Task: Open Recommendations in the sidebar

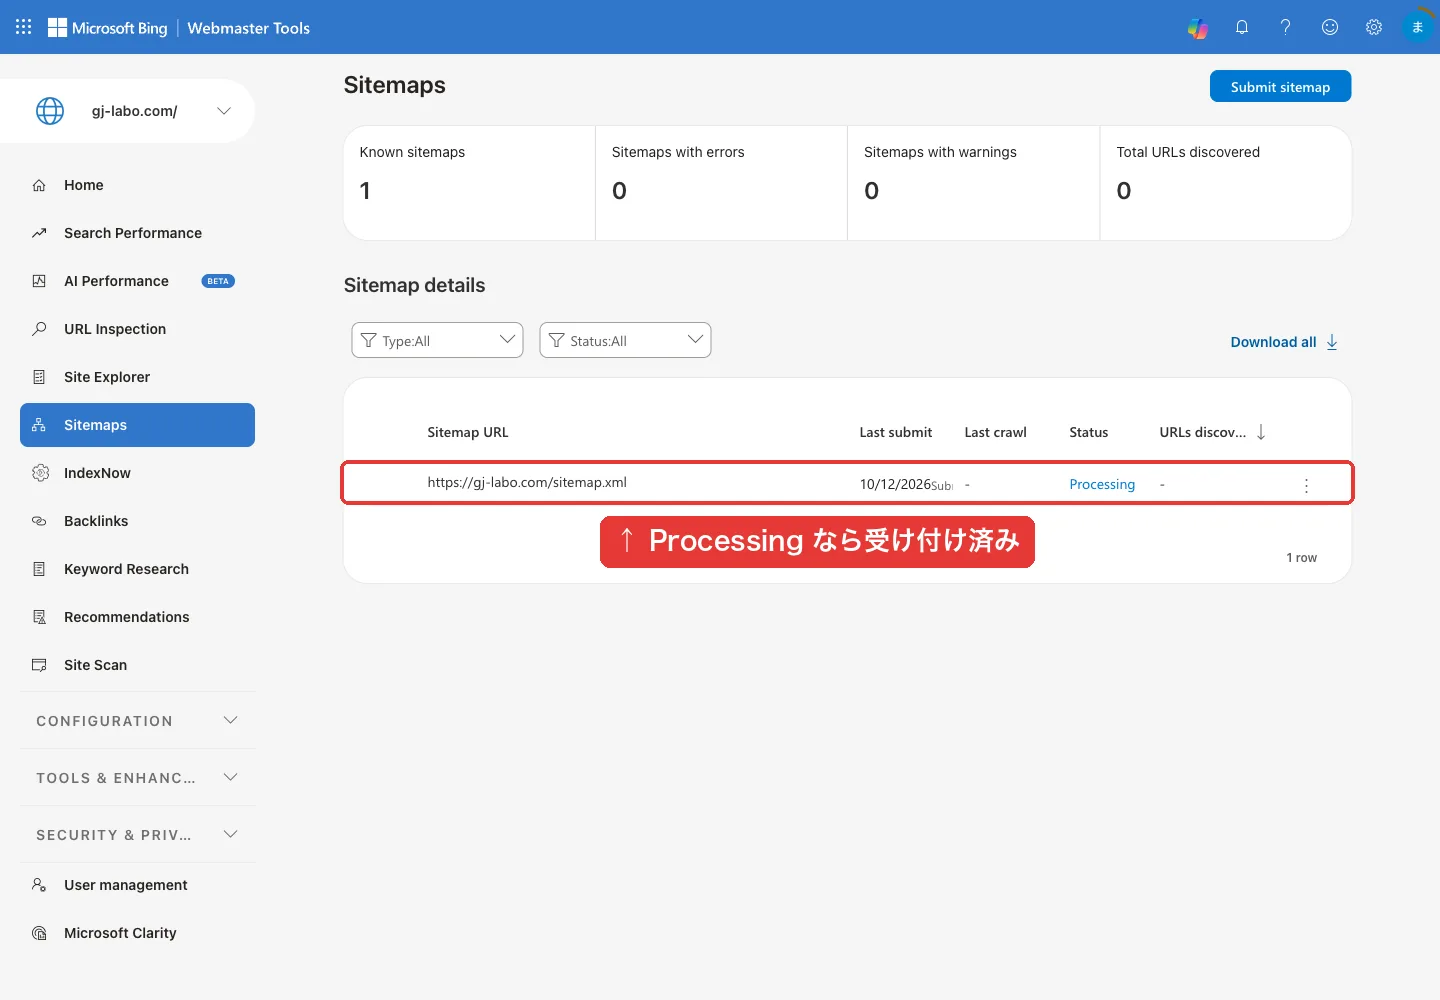Action: [x=137, y=617]
